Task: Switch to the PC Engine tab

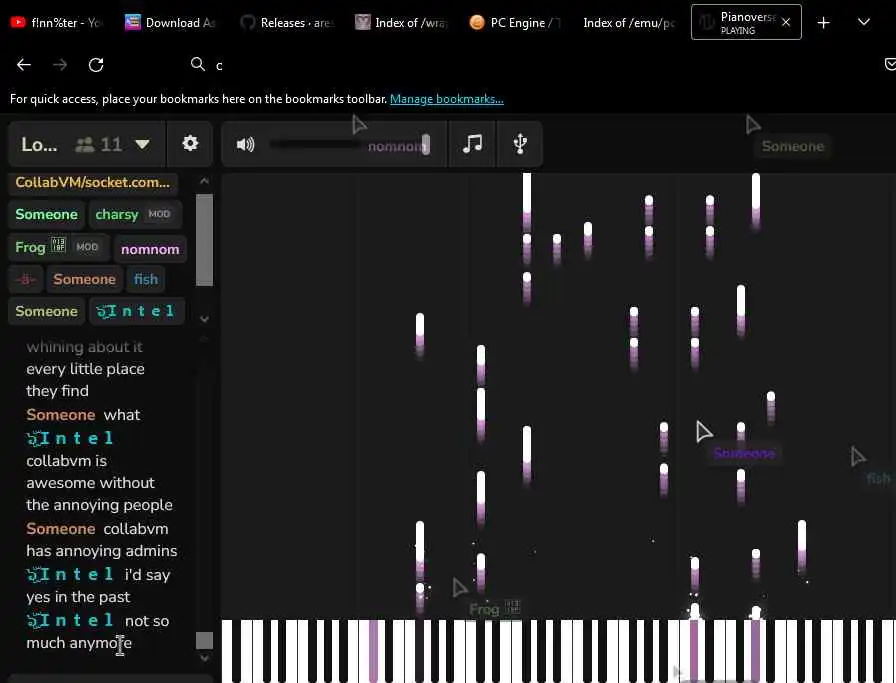Action: click(x=517, y=22)
